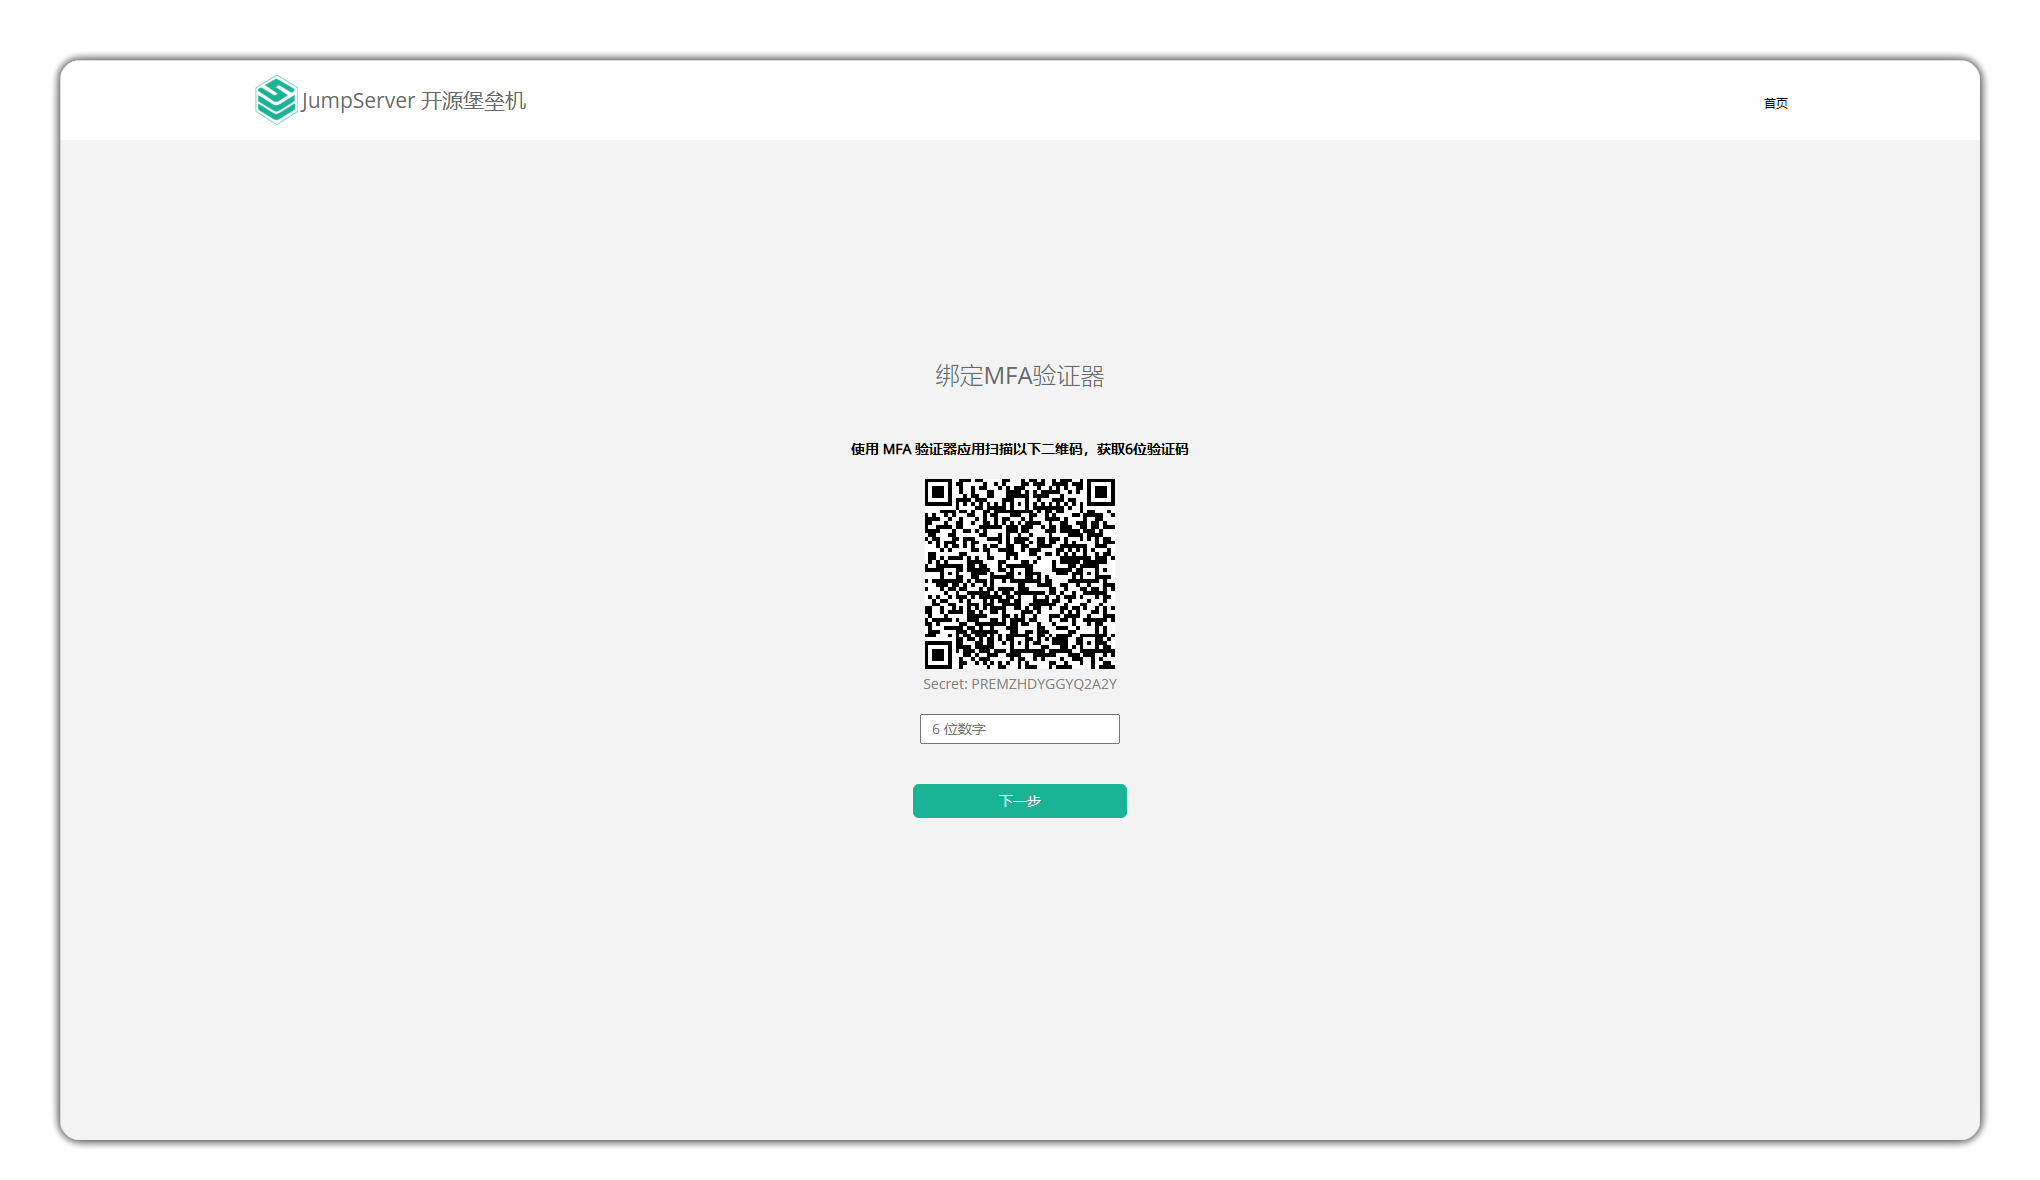Click the green JumpServer logo icon
Image resolution: width=2040 pixels, height=1180 pixels.
(x=275, y=100)
